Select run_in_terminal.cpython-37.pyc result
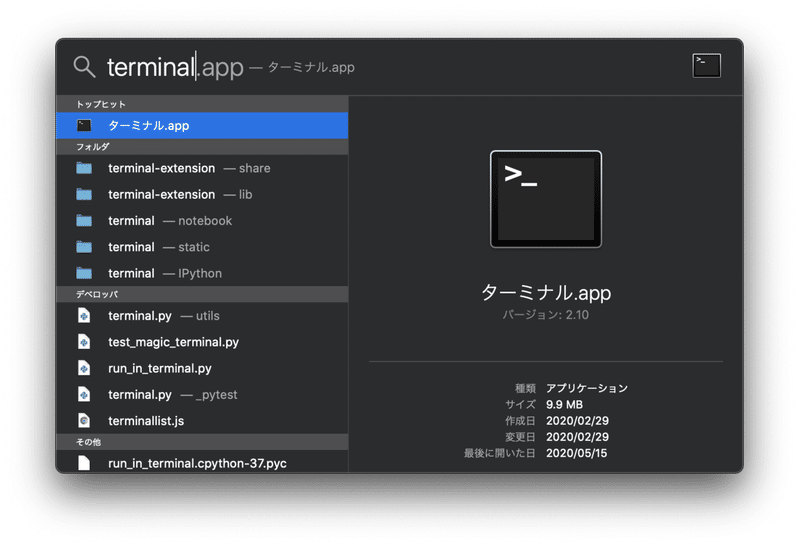The height and width of the screenshot is (548, 800). pyautogui.click(x=202, y=462)
